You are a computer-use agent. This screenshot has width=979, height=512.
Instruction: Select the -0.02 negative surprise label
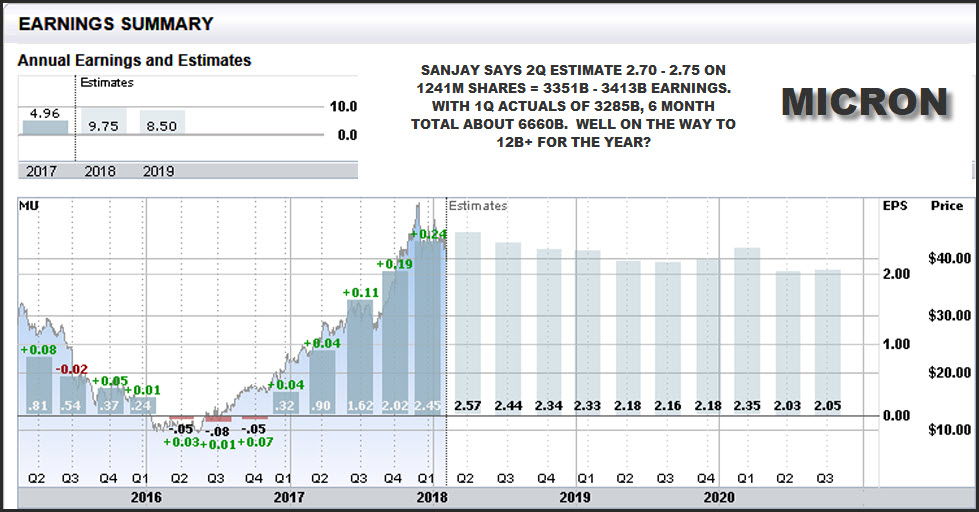(71, 369)
